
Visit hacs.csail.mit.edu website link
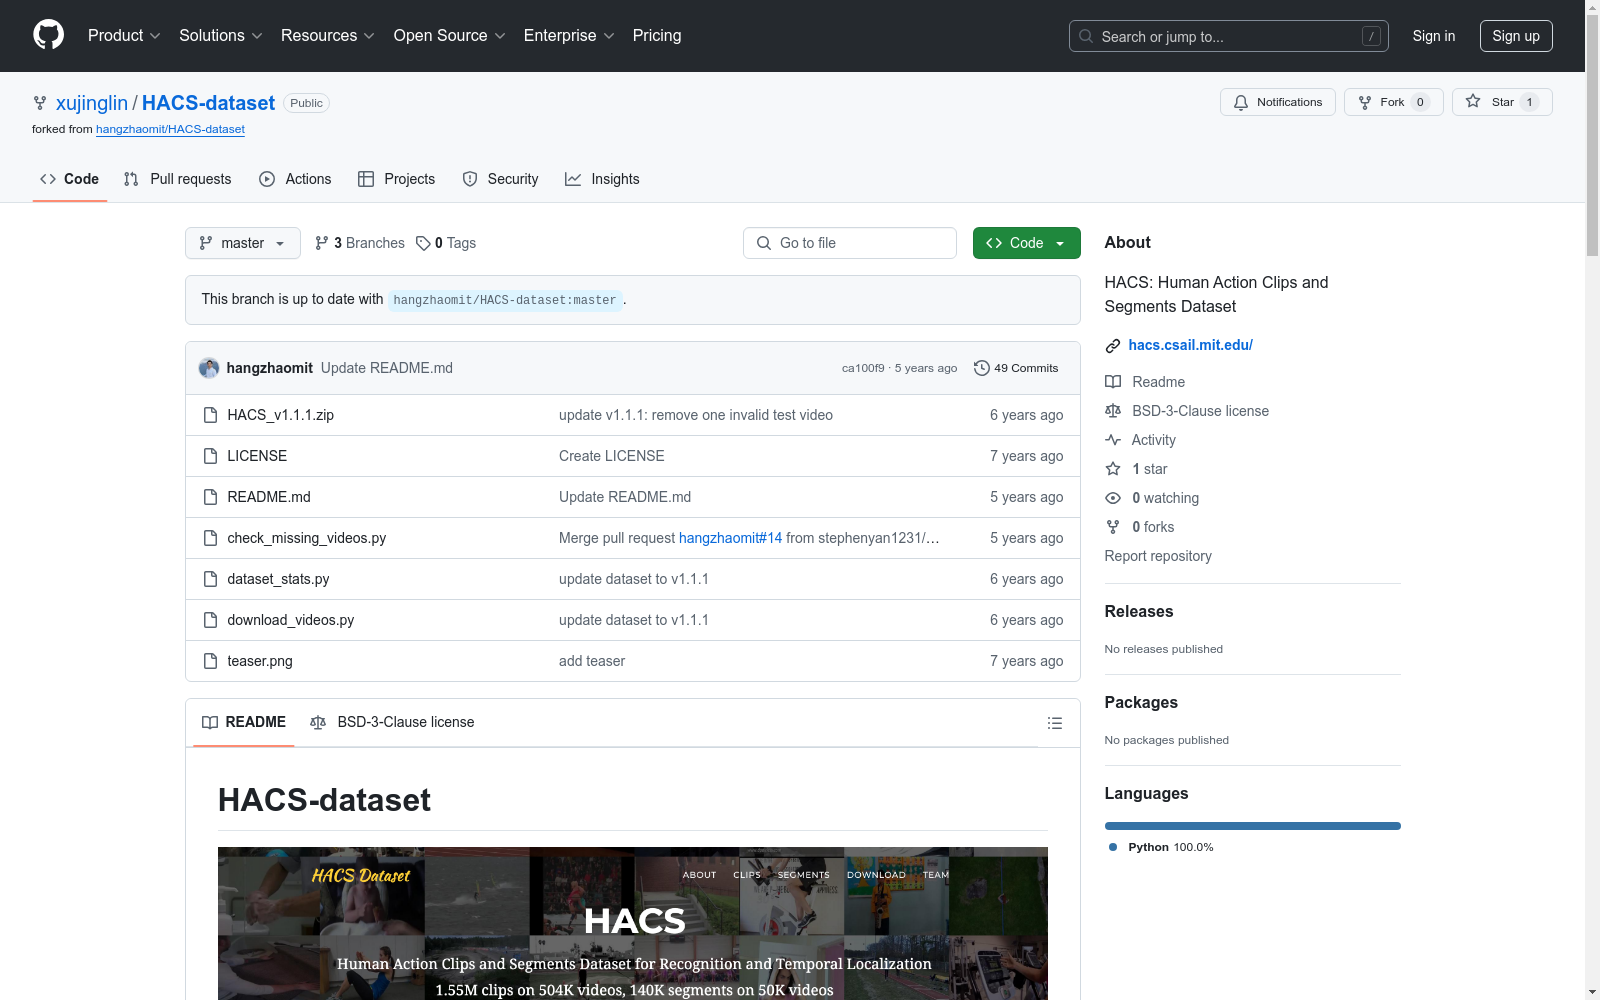tap(1190, 345)
